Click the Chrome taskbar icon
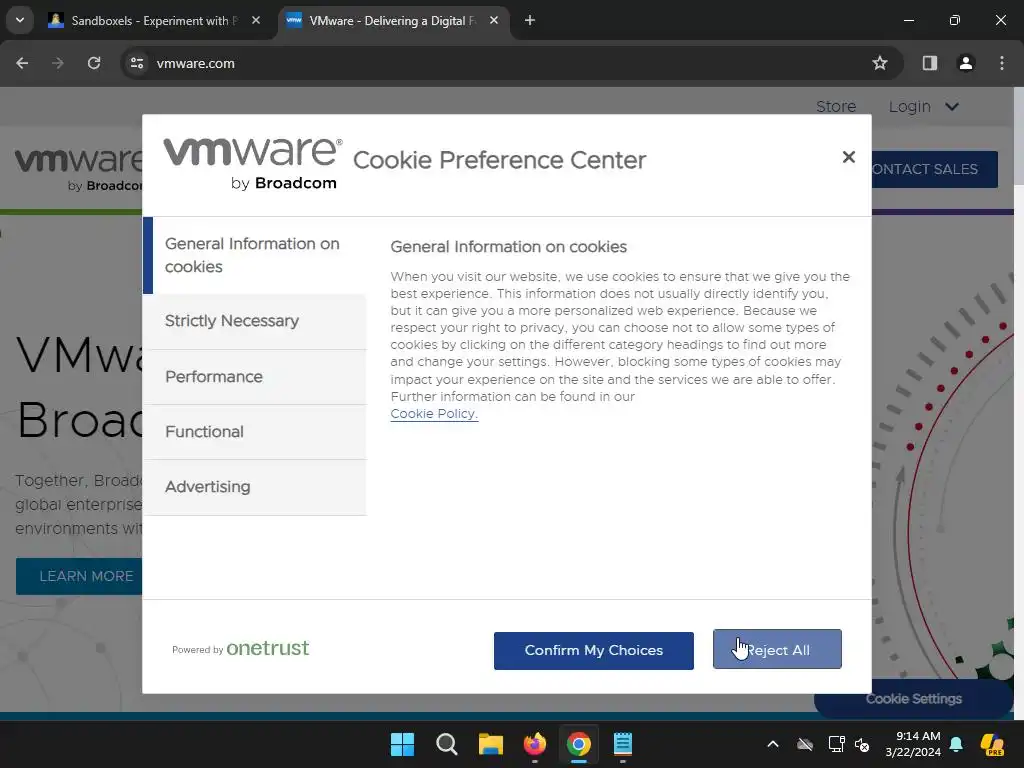 point(579,744)
